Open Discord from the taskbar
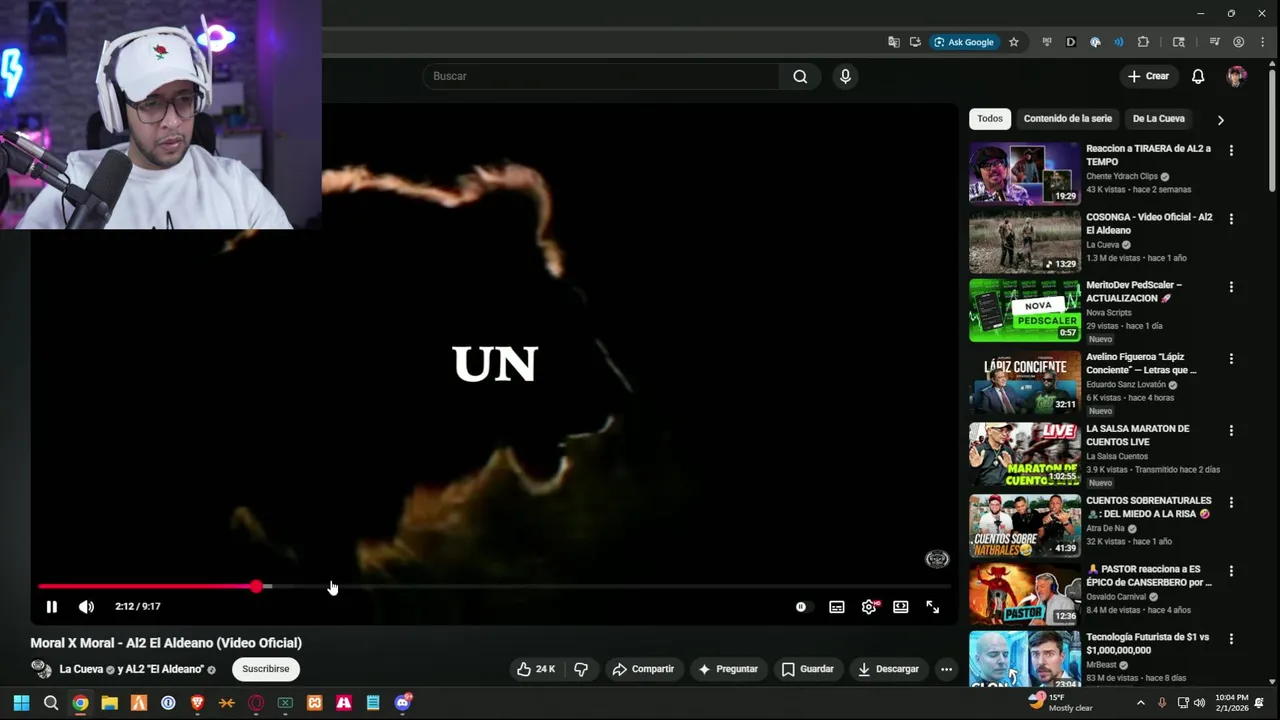This screenshot has width=1280, height=720. (403, 703)
